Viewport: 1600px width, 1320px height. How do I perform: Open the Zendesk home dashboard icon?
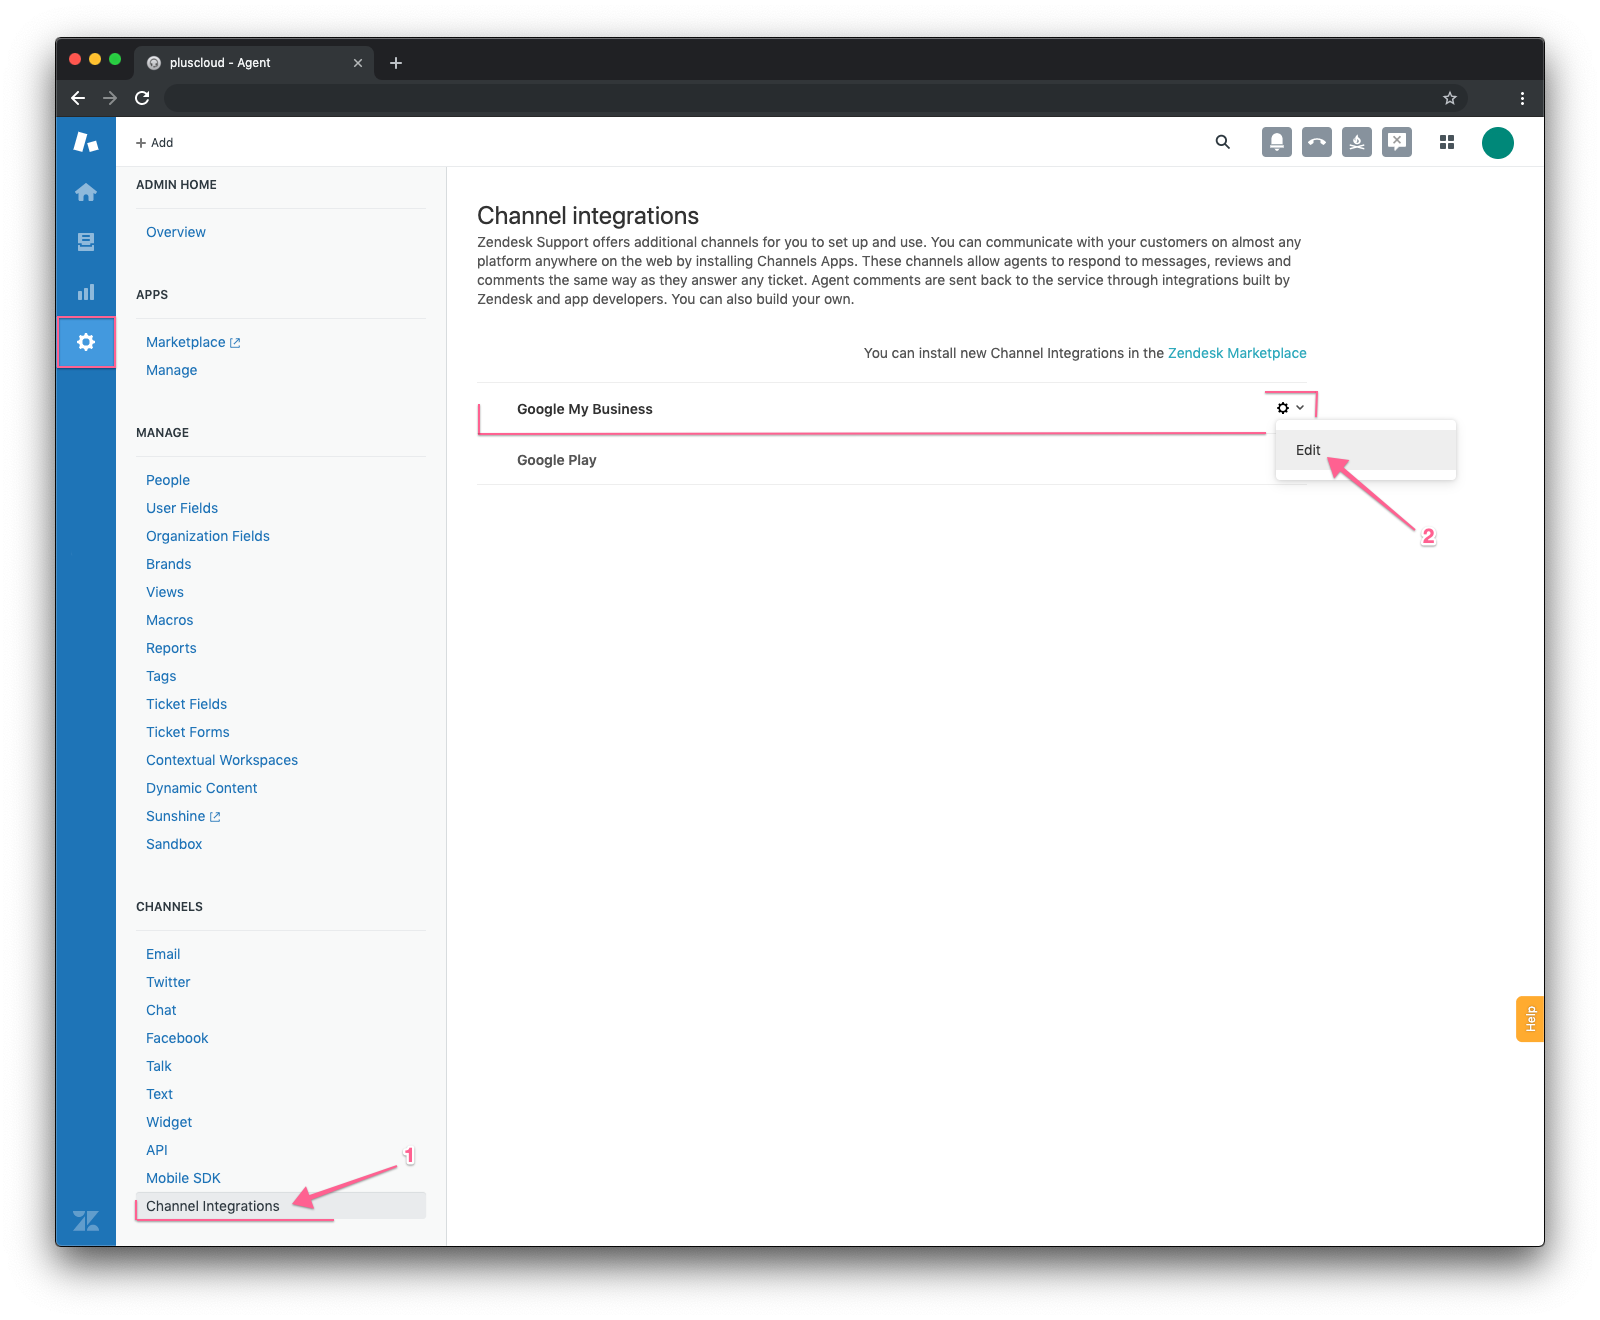coord(86,192)
